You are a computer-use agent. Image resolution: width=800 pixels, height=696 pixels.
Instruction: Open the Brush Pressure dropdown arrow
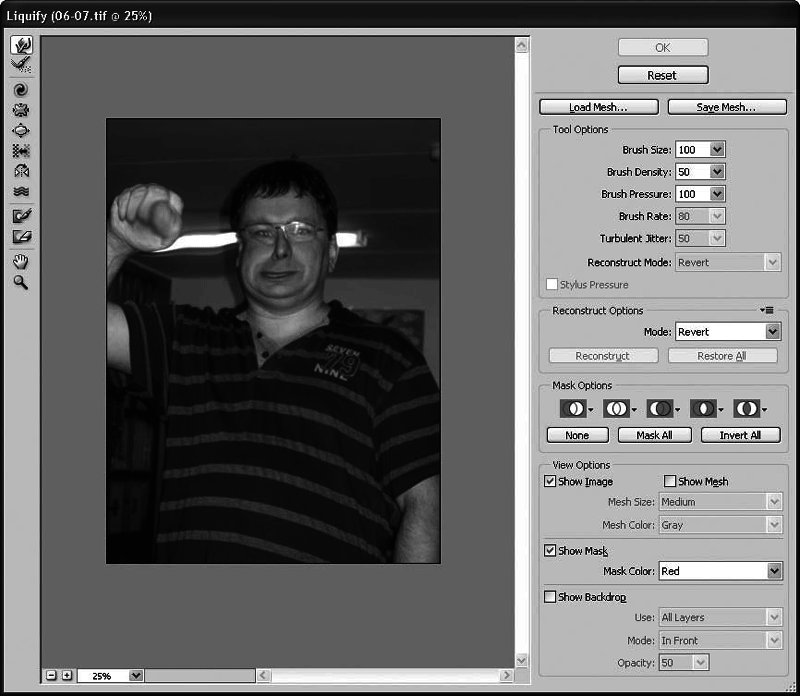tap(717, 194)
